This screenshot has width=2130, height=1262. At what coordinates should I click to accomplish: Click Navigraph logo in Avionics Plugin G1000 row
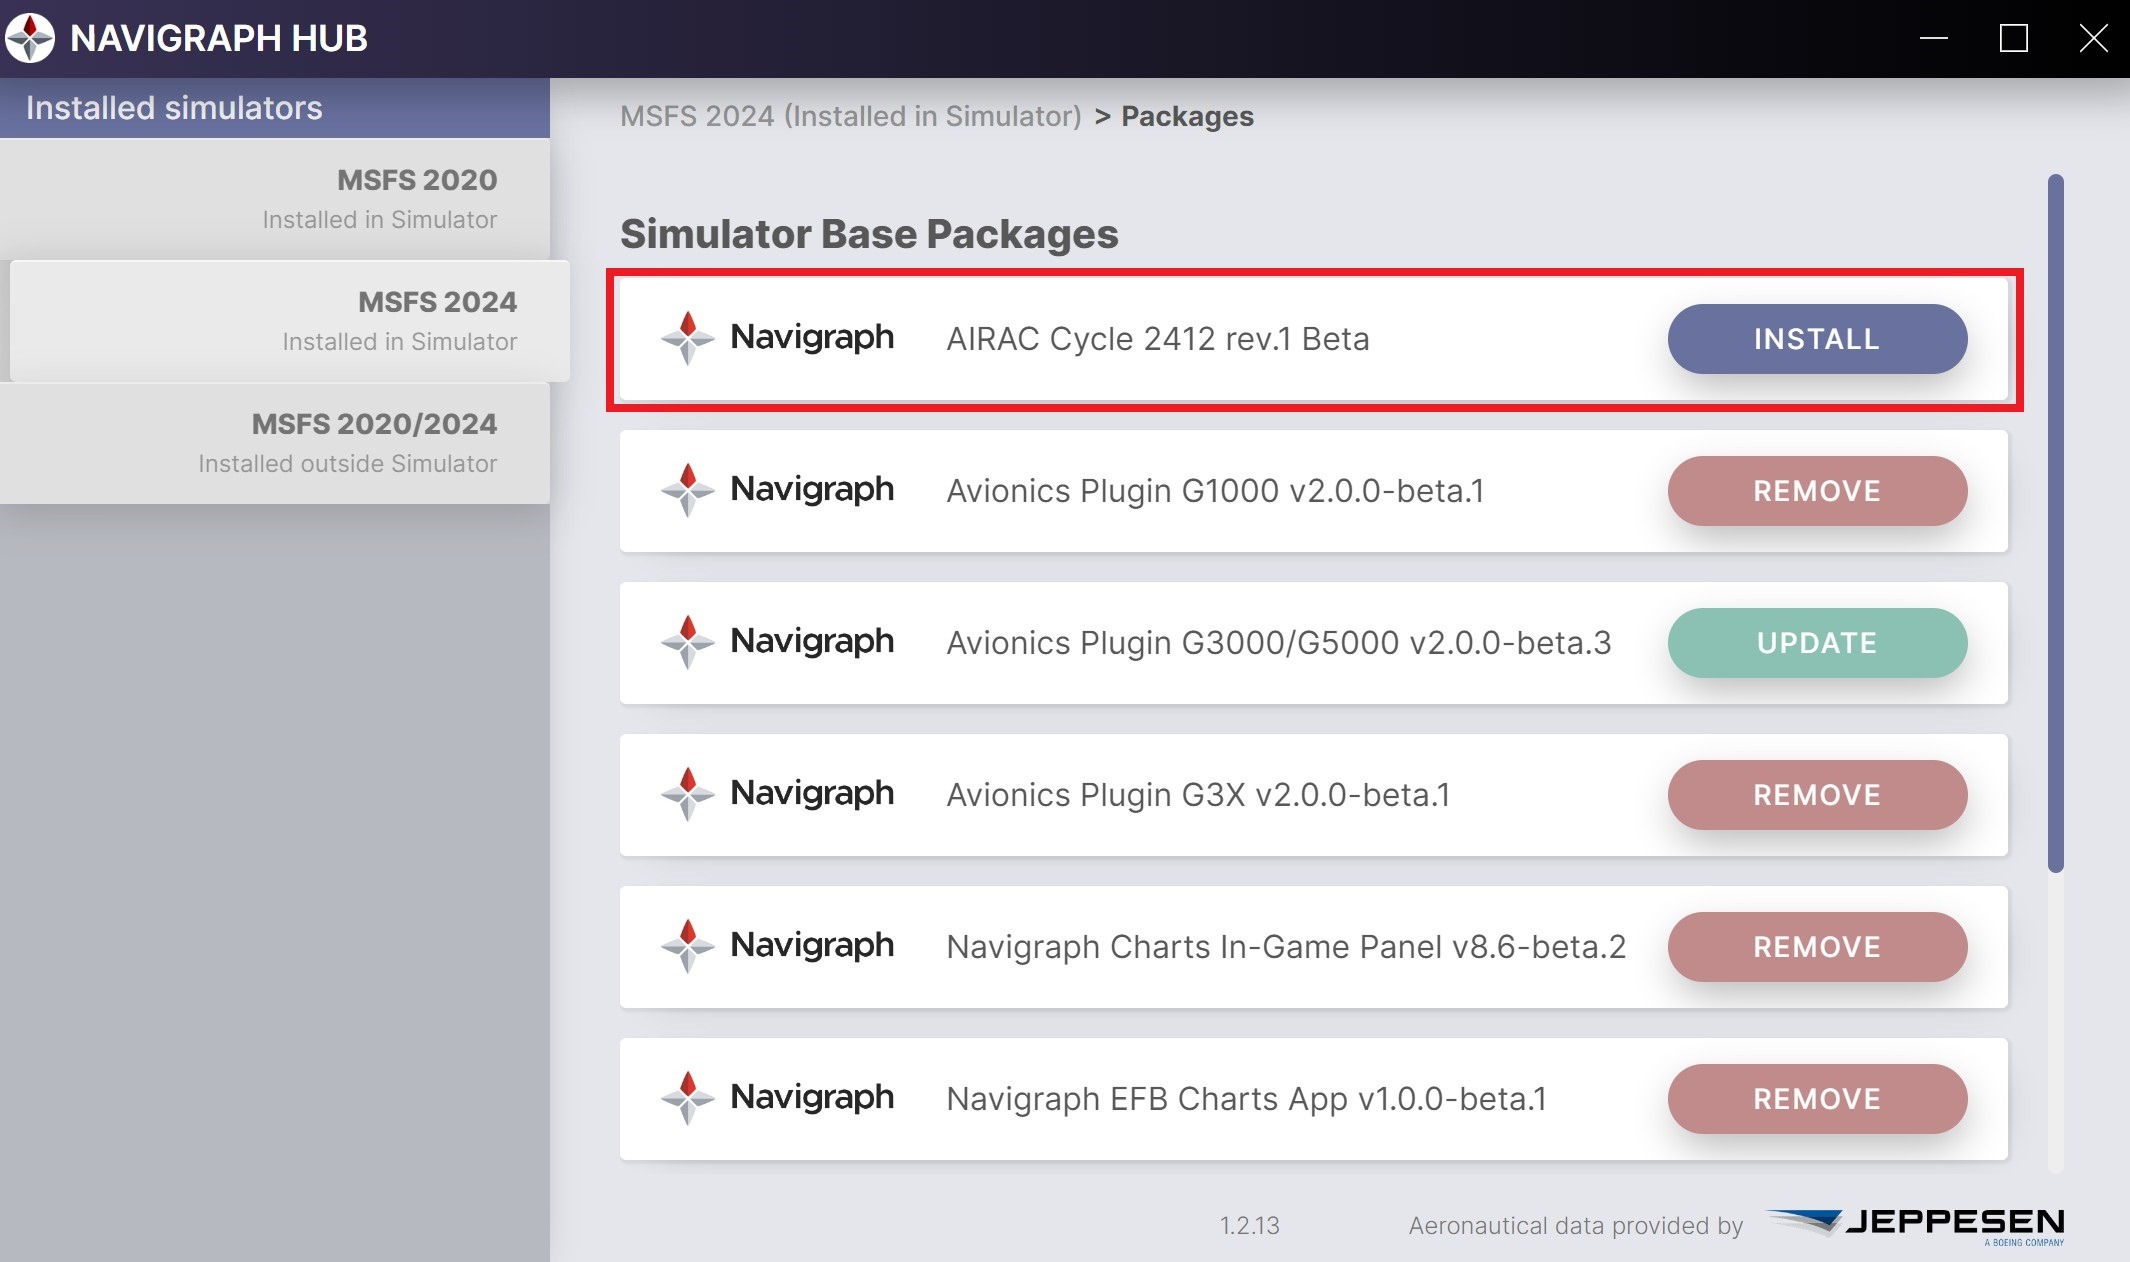(777, 490)
